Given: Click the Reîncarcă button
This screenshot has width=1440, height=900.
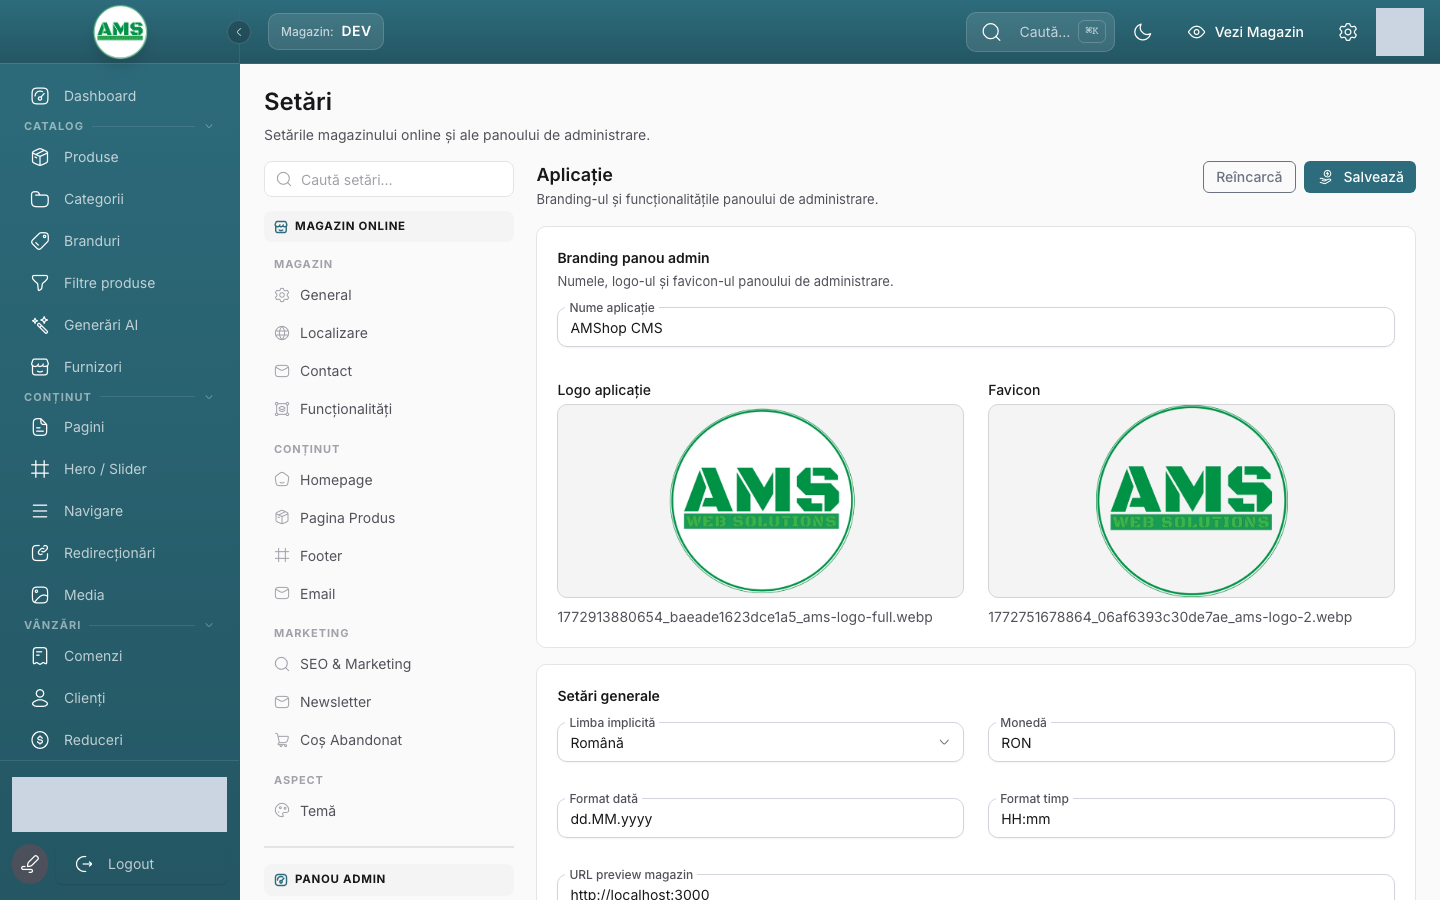Looking at the screenshot, I should pos(1249,177).
